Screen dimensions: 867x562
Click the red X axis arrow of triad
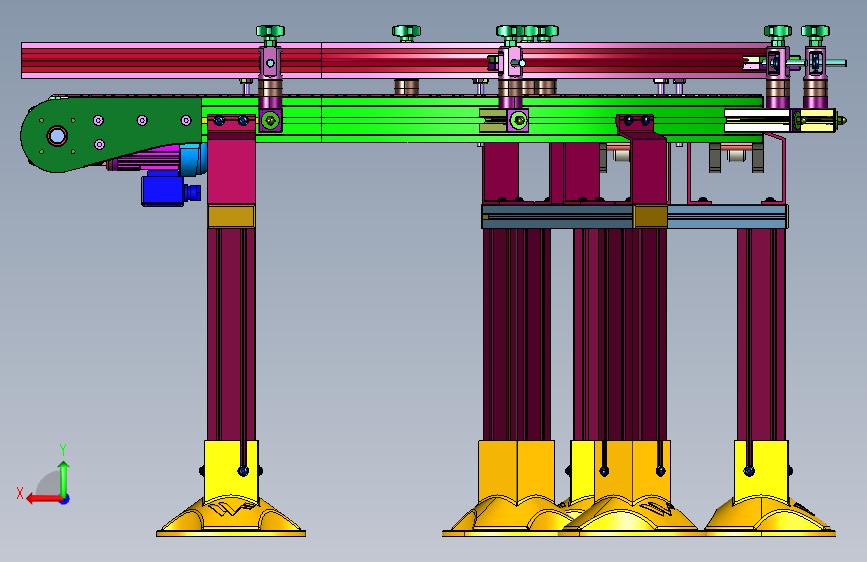click(43, 499)
